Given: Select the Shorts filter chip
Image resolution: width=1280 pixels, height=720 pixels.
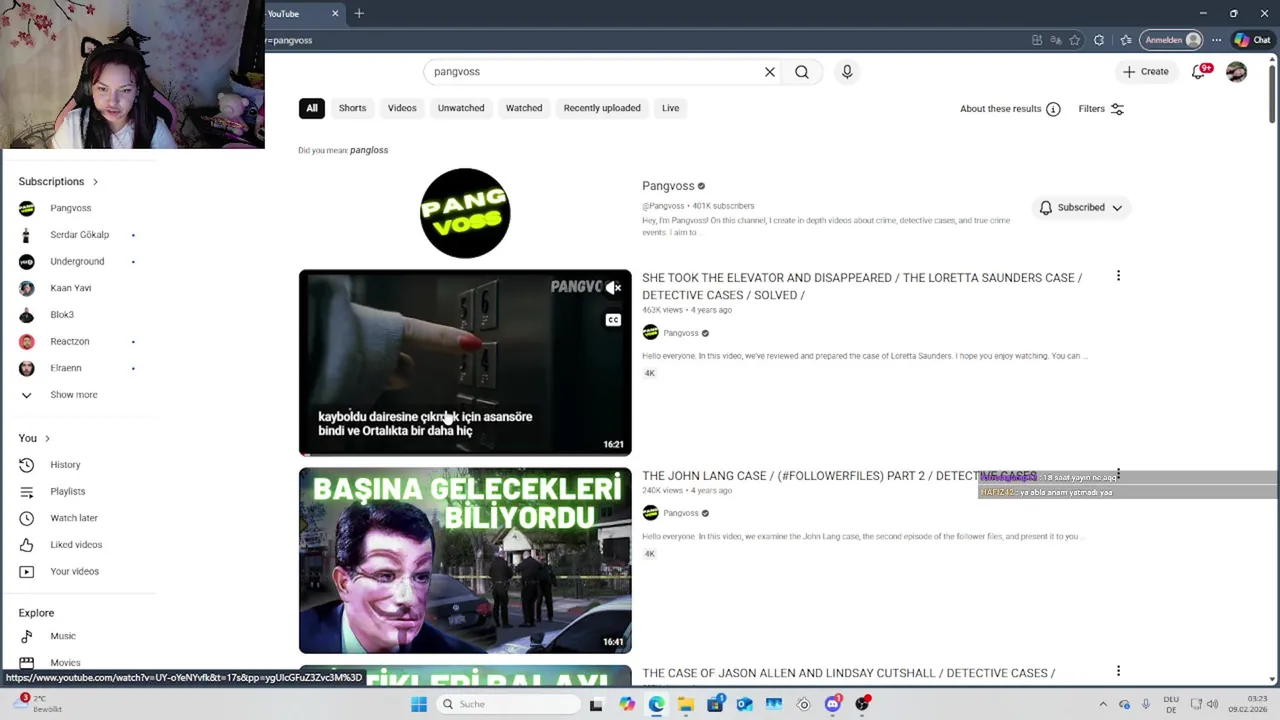Looking at the screenshot, I should pos(352,108).
